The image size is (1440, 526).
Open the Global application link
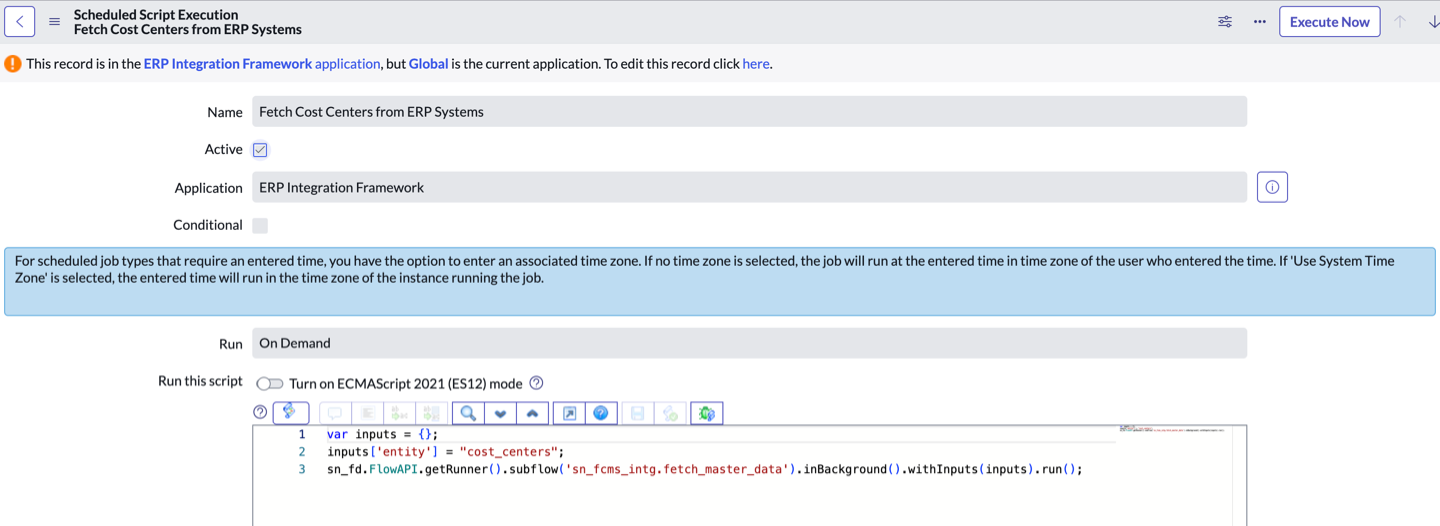tap(428, 63)
